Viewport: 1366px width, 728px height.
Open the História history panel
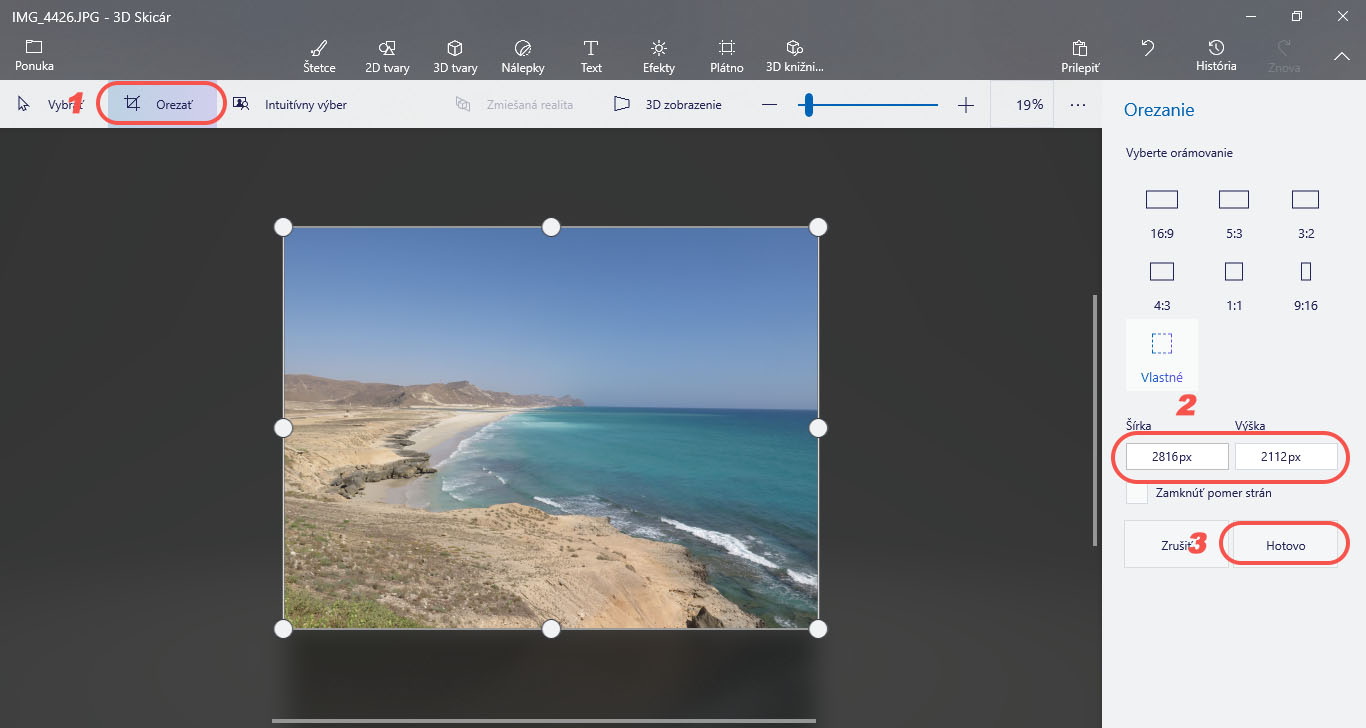point(1216,55)
